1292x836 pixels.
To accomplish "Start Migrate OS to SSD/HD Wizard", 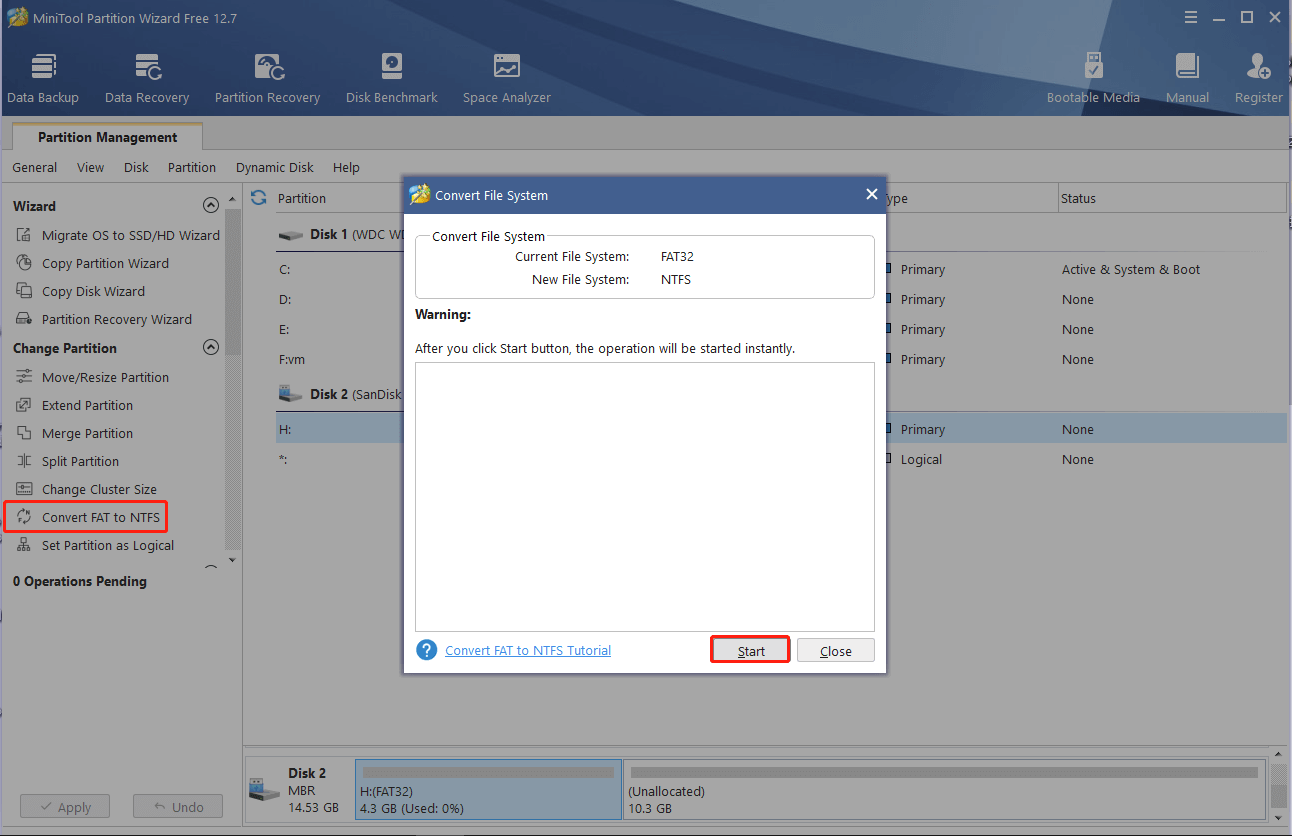I will [118, 235].
